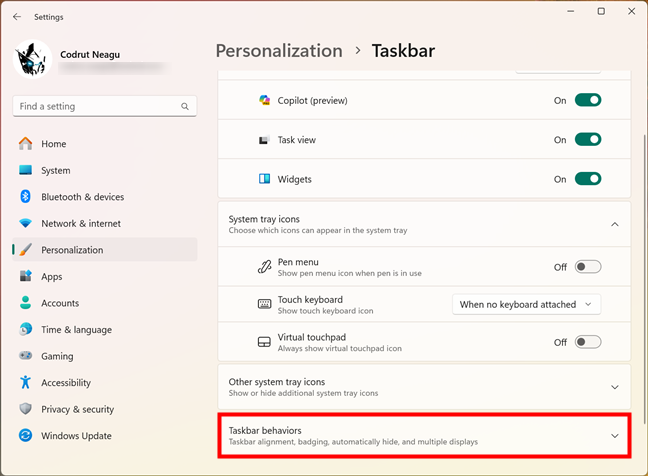Click the Time & language clock icon
This screenshot has height=476, width=648.
click(x=26, y=329)
